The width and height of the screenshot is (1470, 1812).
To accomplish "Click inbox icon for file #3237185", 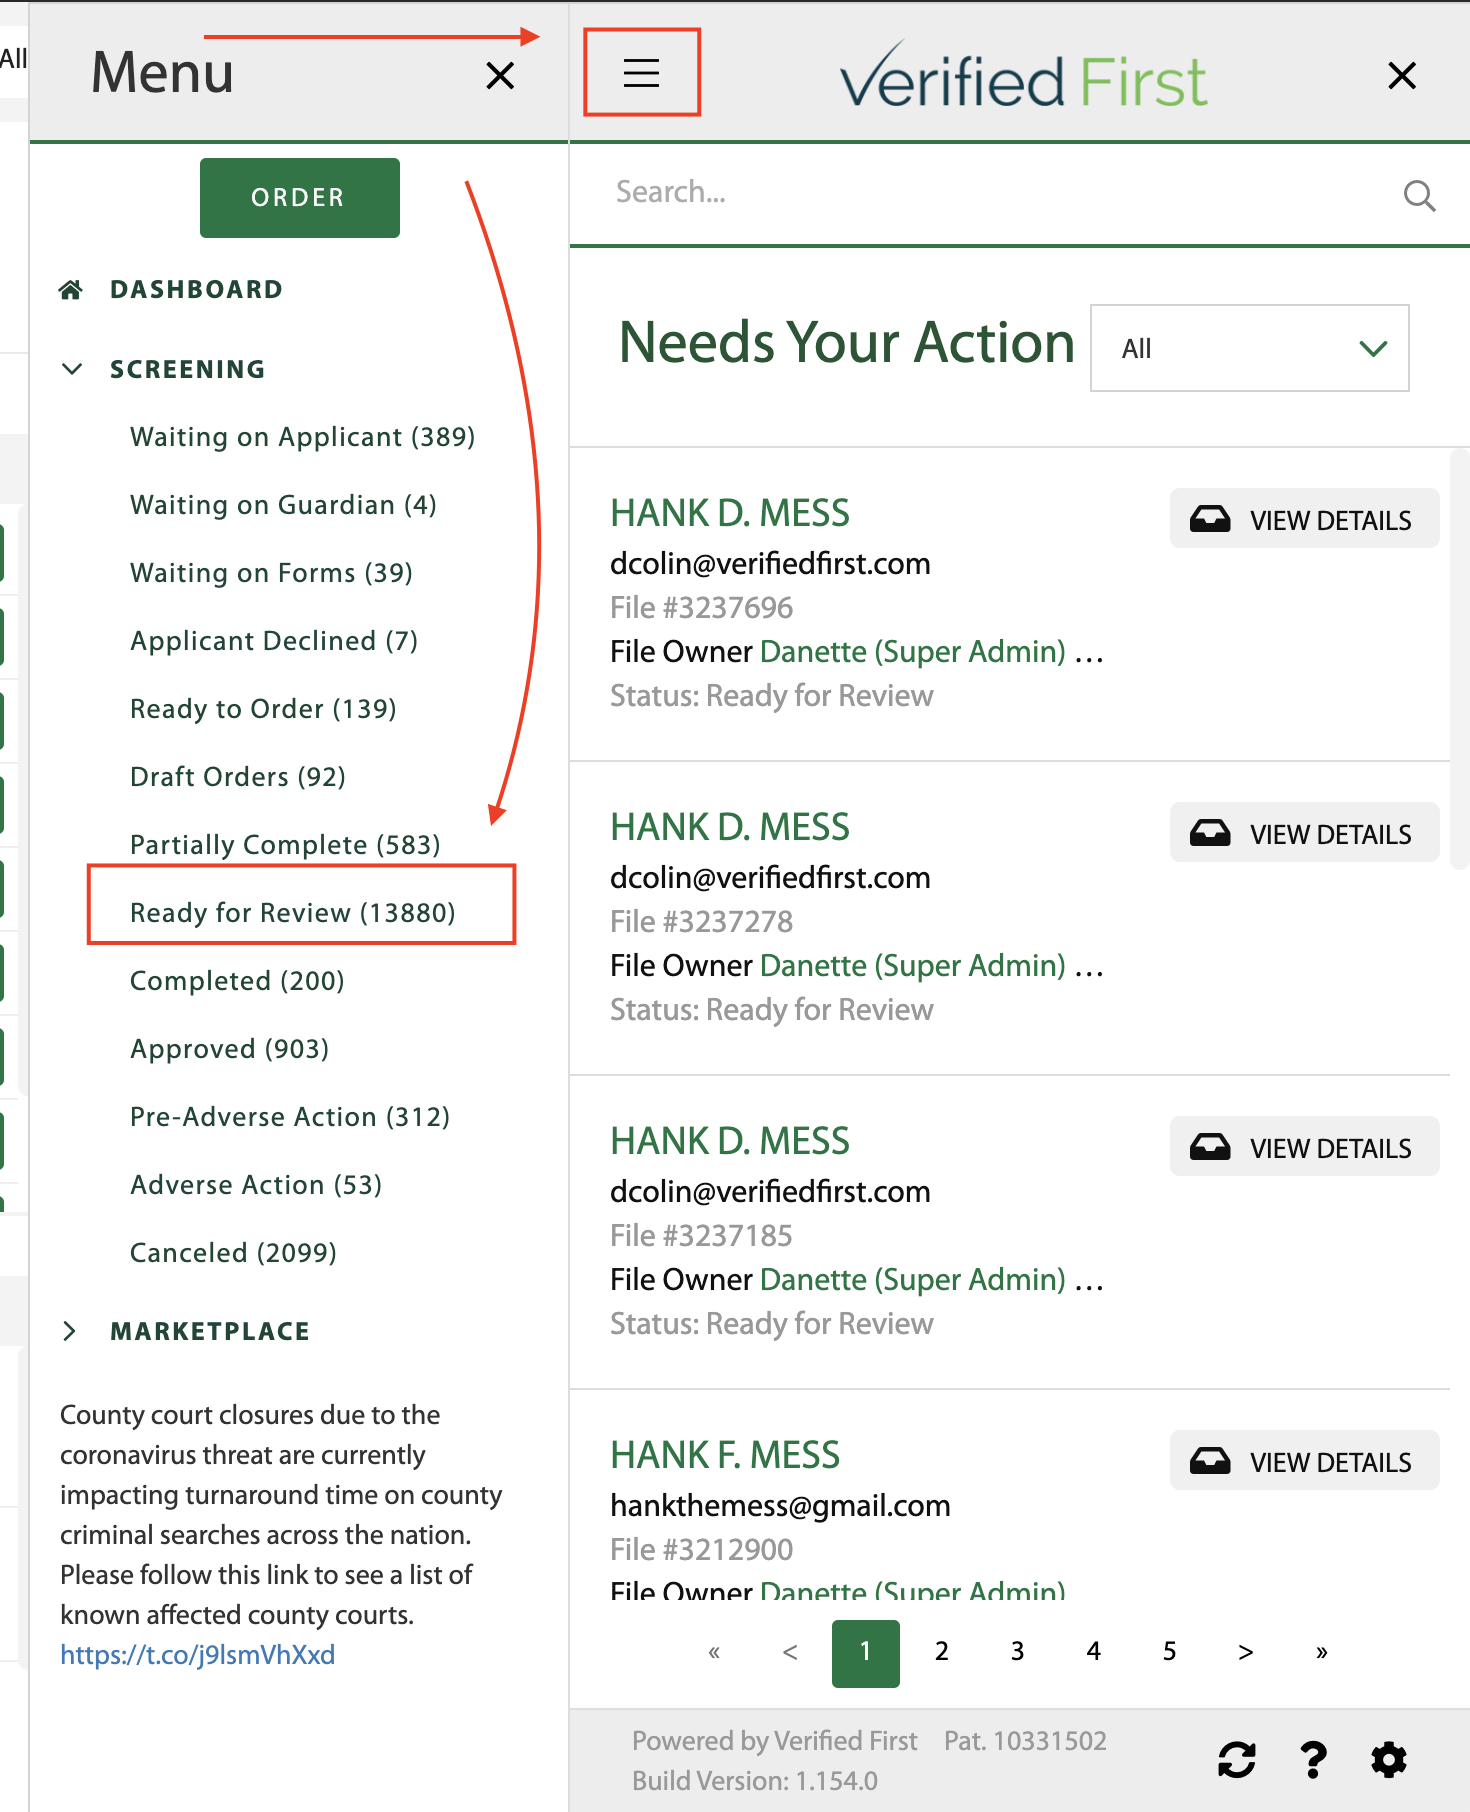I will coord(1210,1147).
